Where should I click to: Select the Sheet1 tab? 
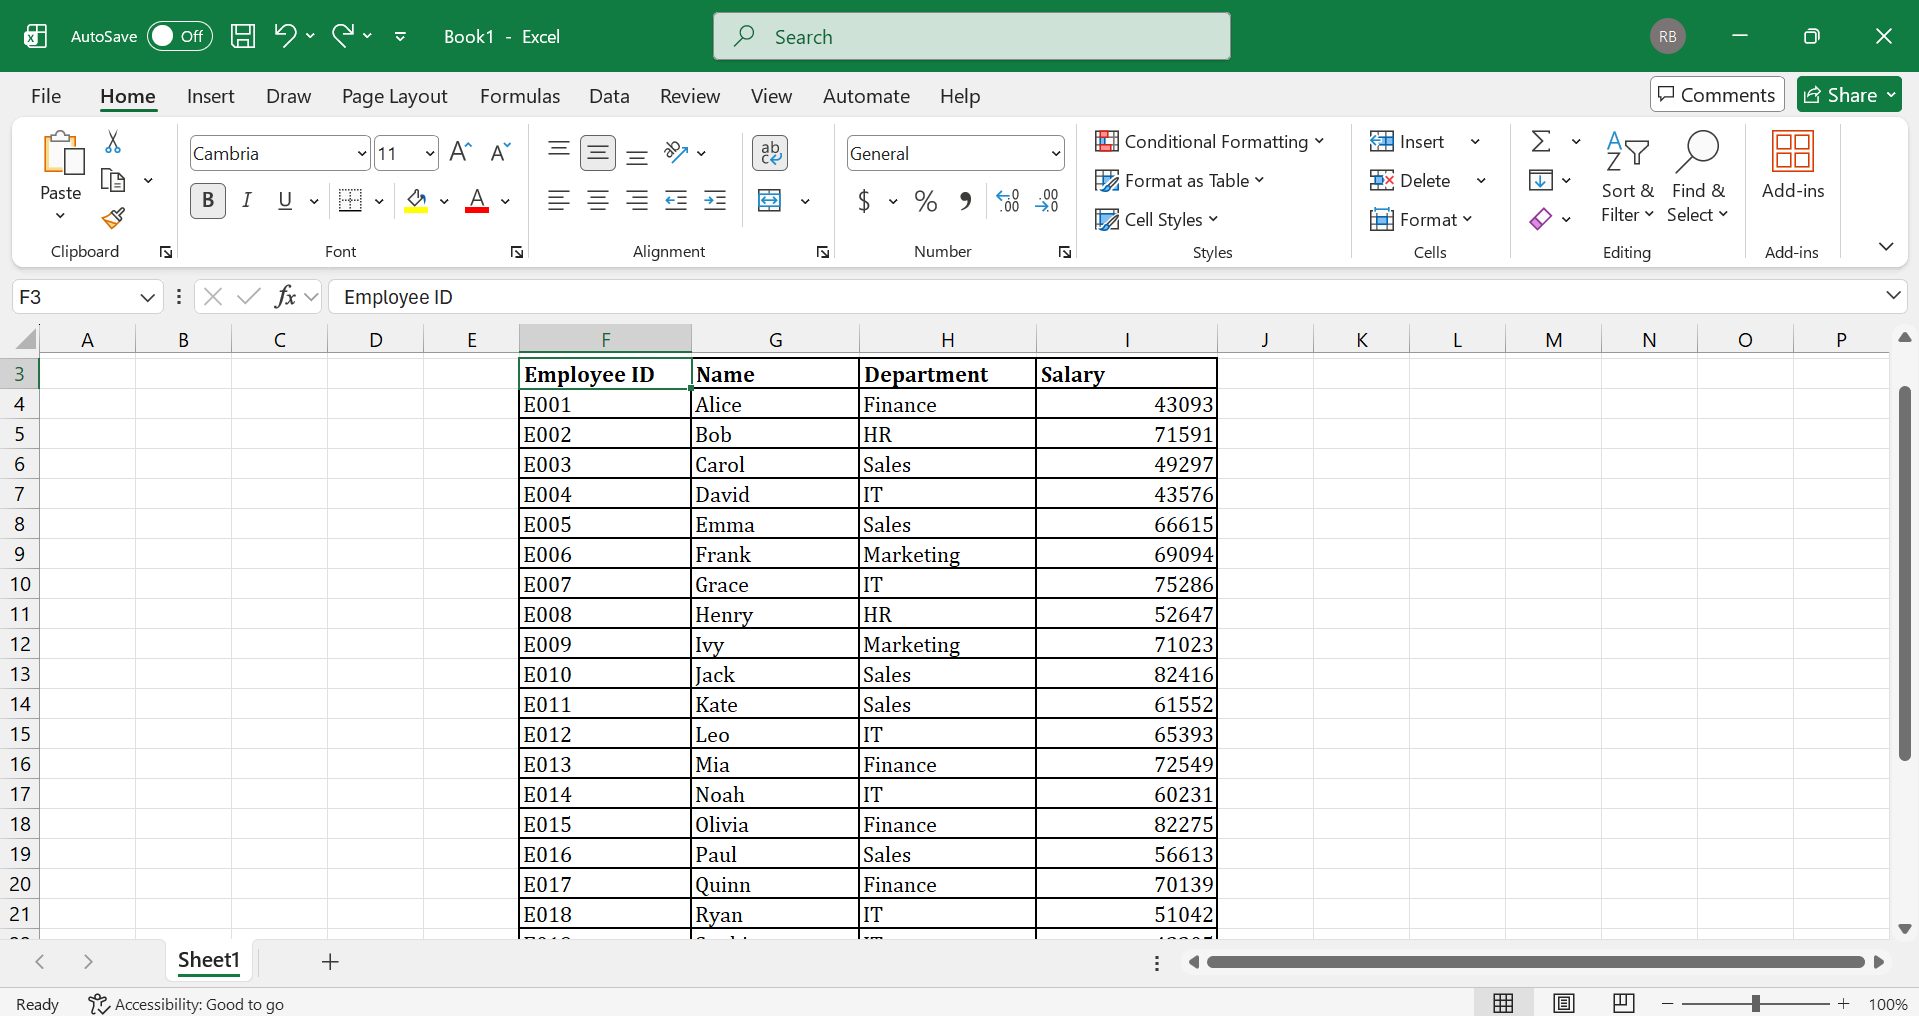click(x=209, y=961)
